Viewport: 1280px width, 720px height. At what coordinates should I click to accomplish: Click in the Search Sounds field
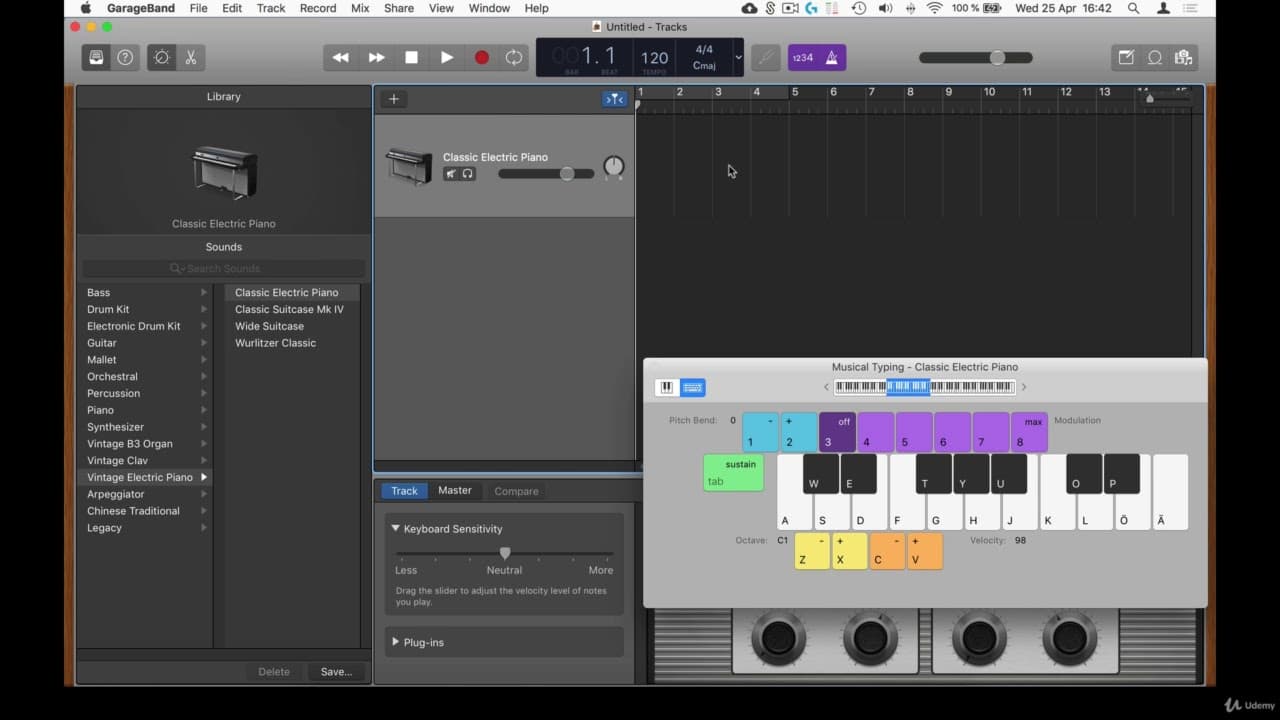(224, 268)
